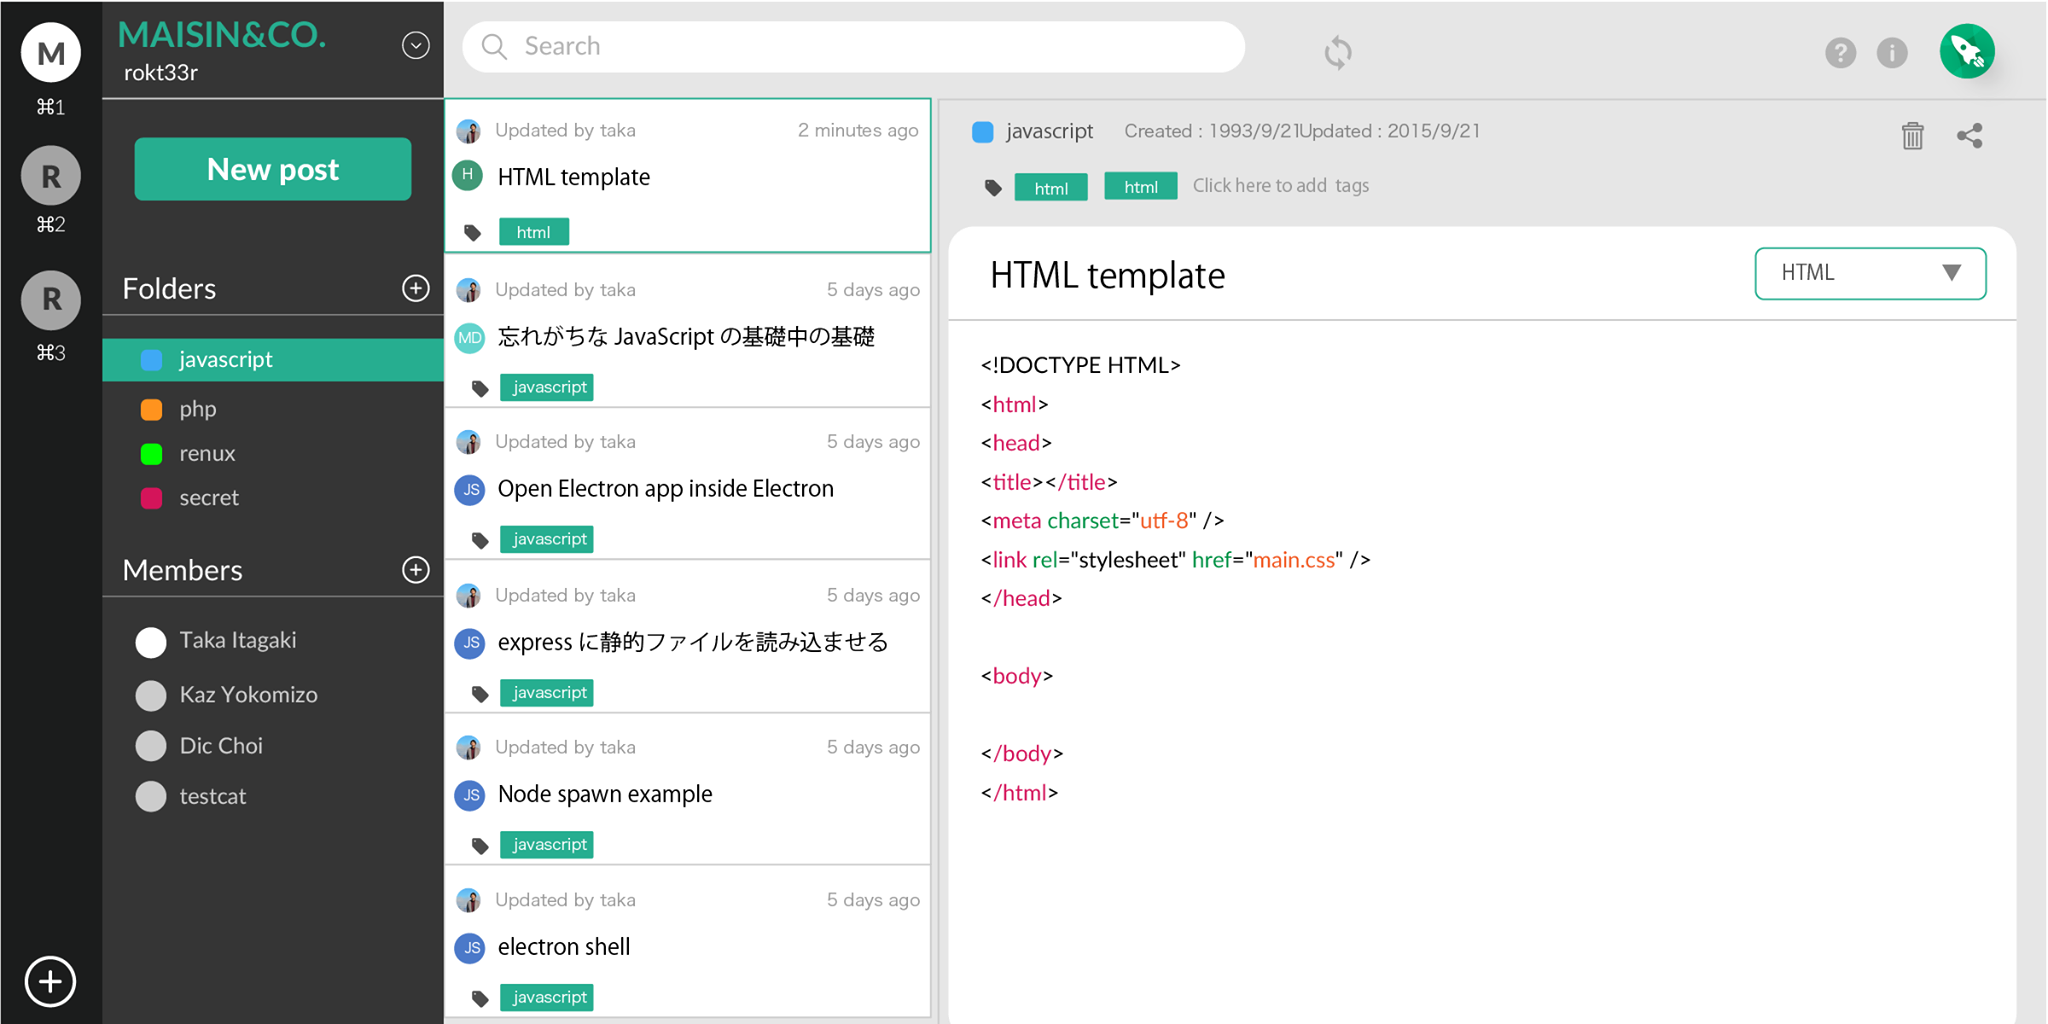Screen dimensions: 2048x1024
Task: Click the red secret folder color swatch
Action: [x=152, y=498]
